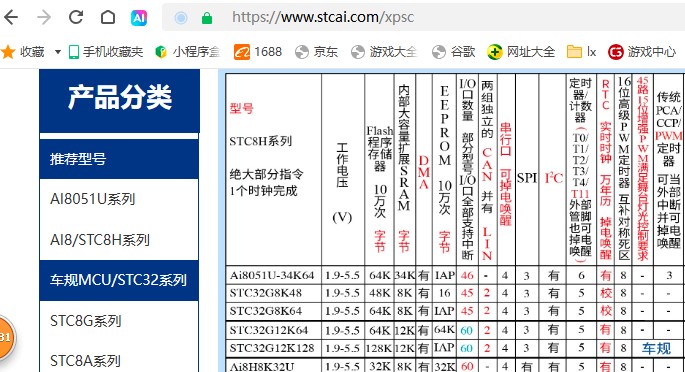Open the browser home page

tap(108, 17)
